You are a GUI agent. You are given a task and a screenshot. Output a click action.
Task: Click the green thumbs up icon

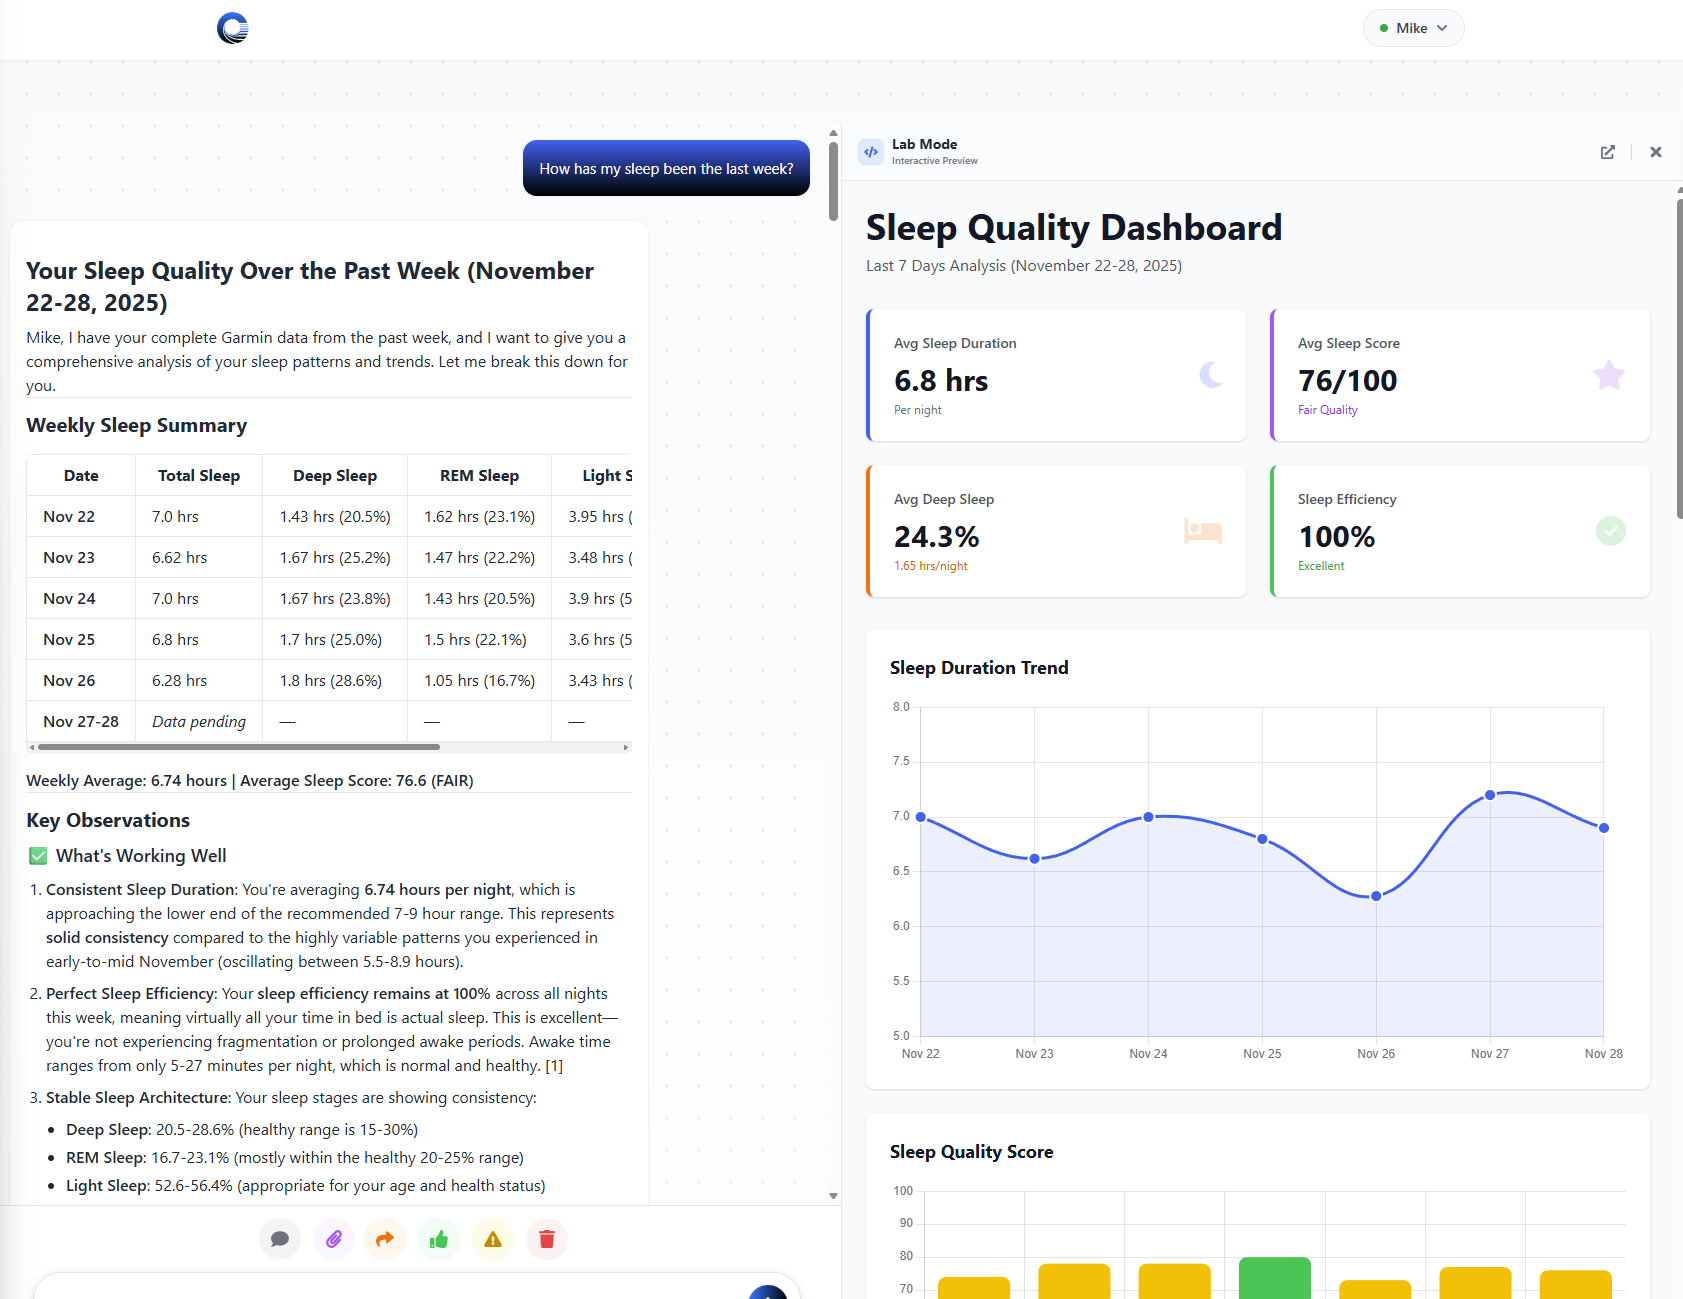click(439, 1239)
